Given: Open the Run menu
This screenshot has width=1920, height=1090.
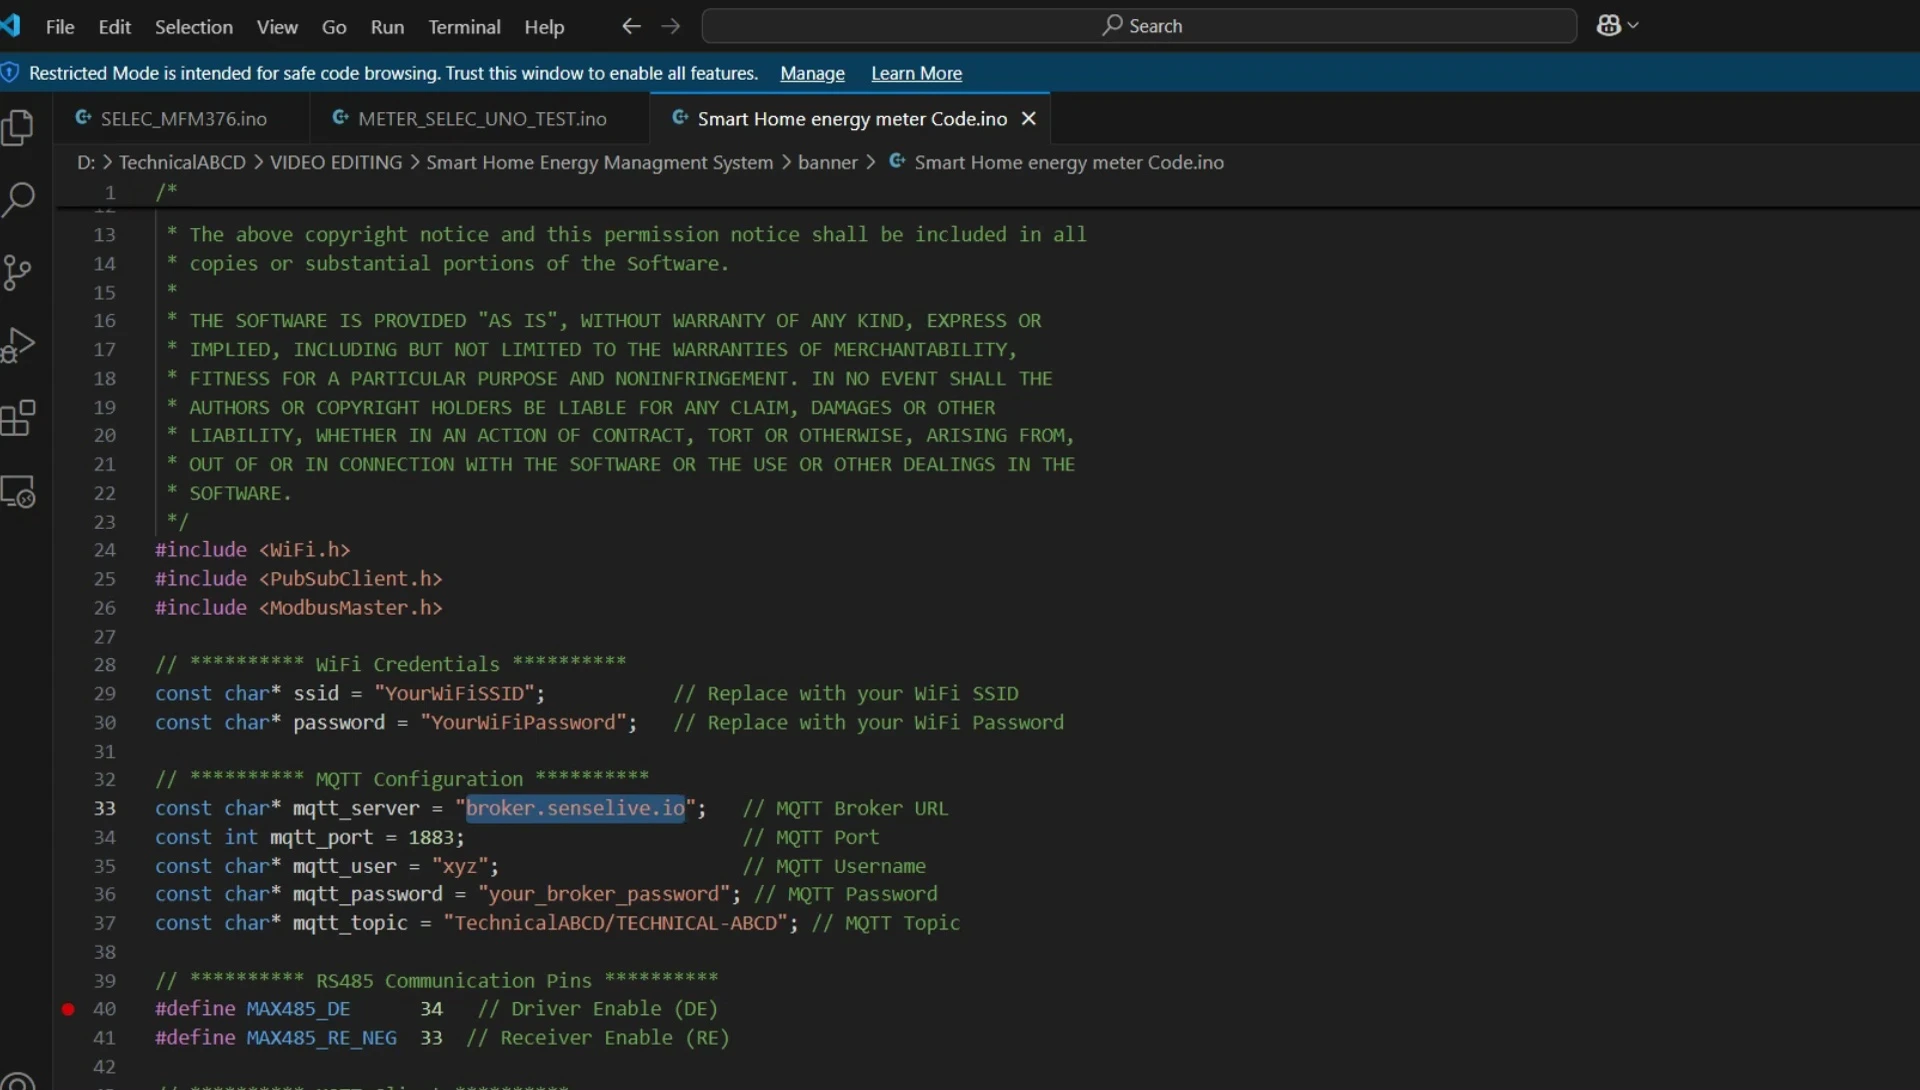Looking at the screenshot, I should click(387, 27).
